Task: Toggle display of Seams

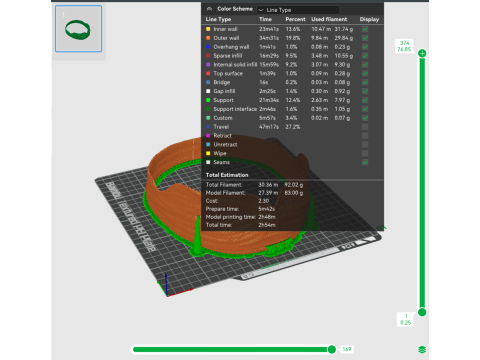Action: [x=365, y=162]
